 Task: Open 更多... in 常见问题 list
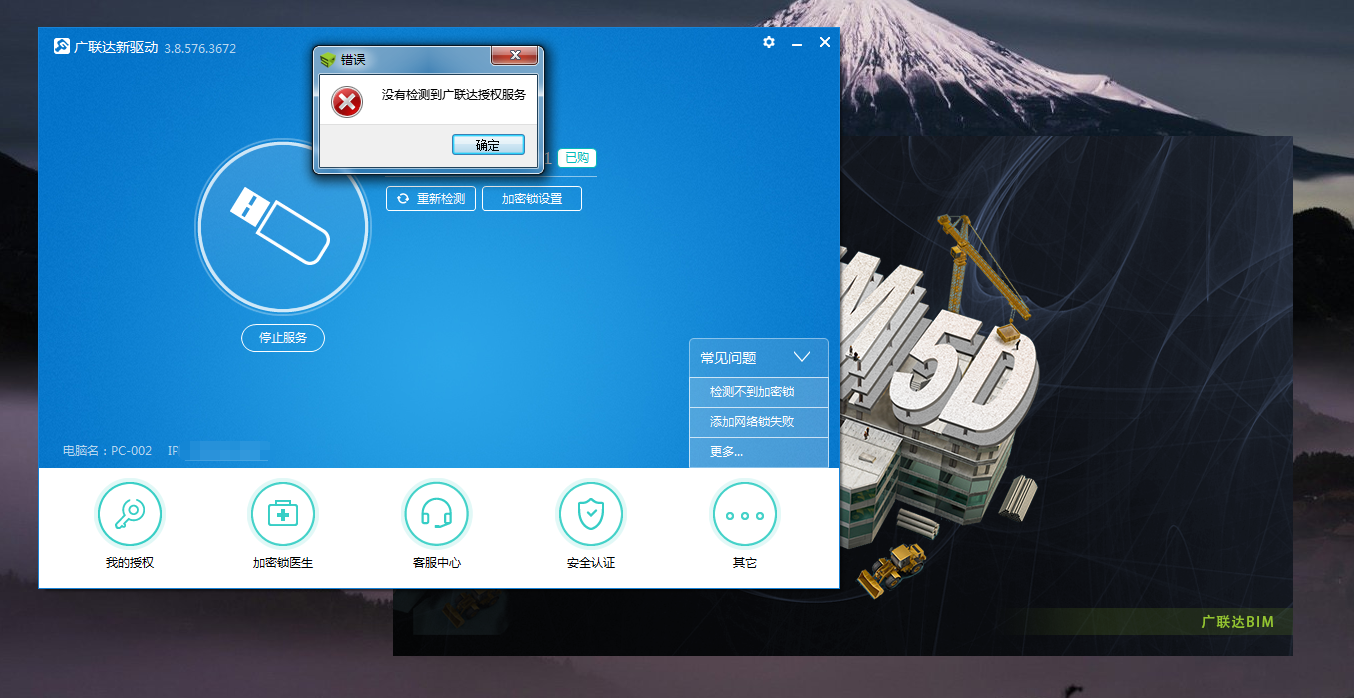tap(759, 452)
